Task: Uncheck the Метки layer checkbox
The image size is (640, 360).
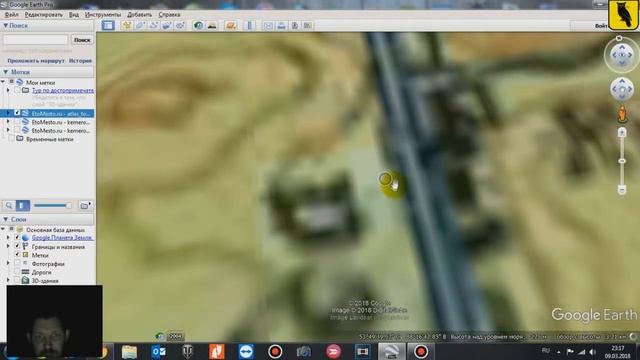Action: click(x=17, y=255)
